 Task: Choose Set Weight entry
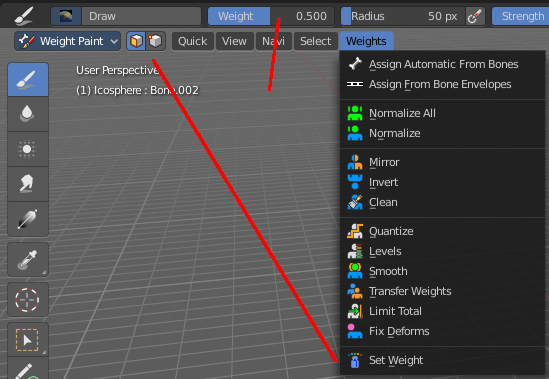[x=443, y=360]
